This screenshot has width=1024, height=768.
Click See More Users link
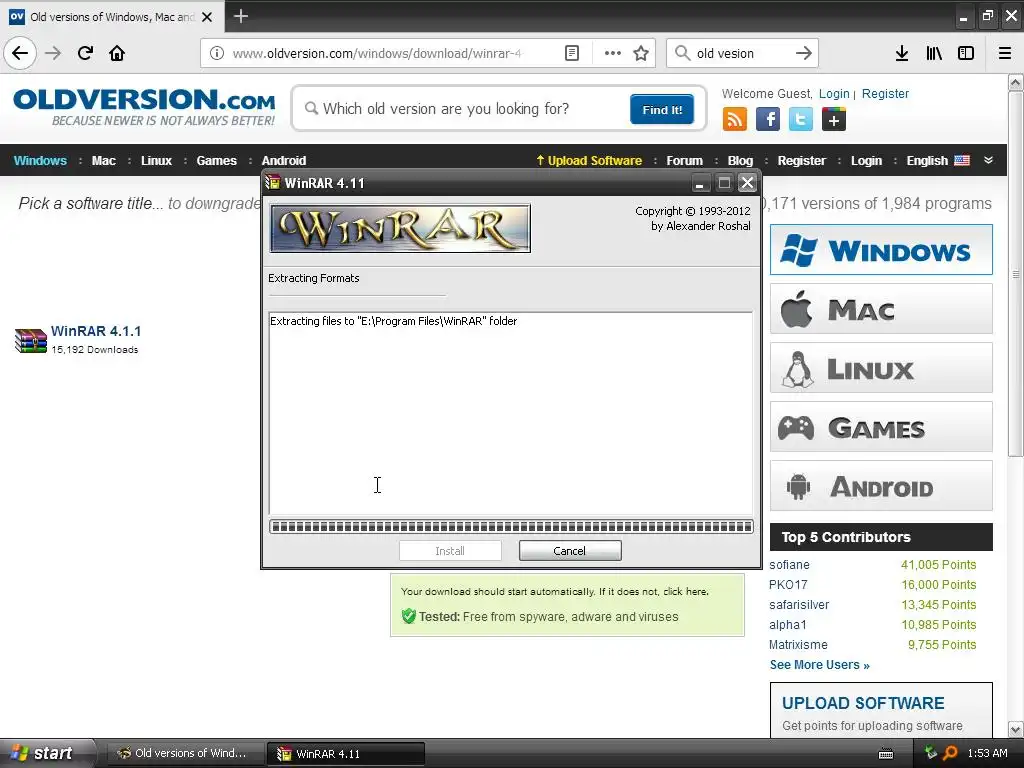(820, 665)
